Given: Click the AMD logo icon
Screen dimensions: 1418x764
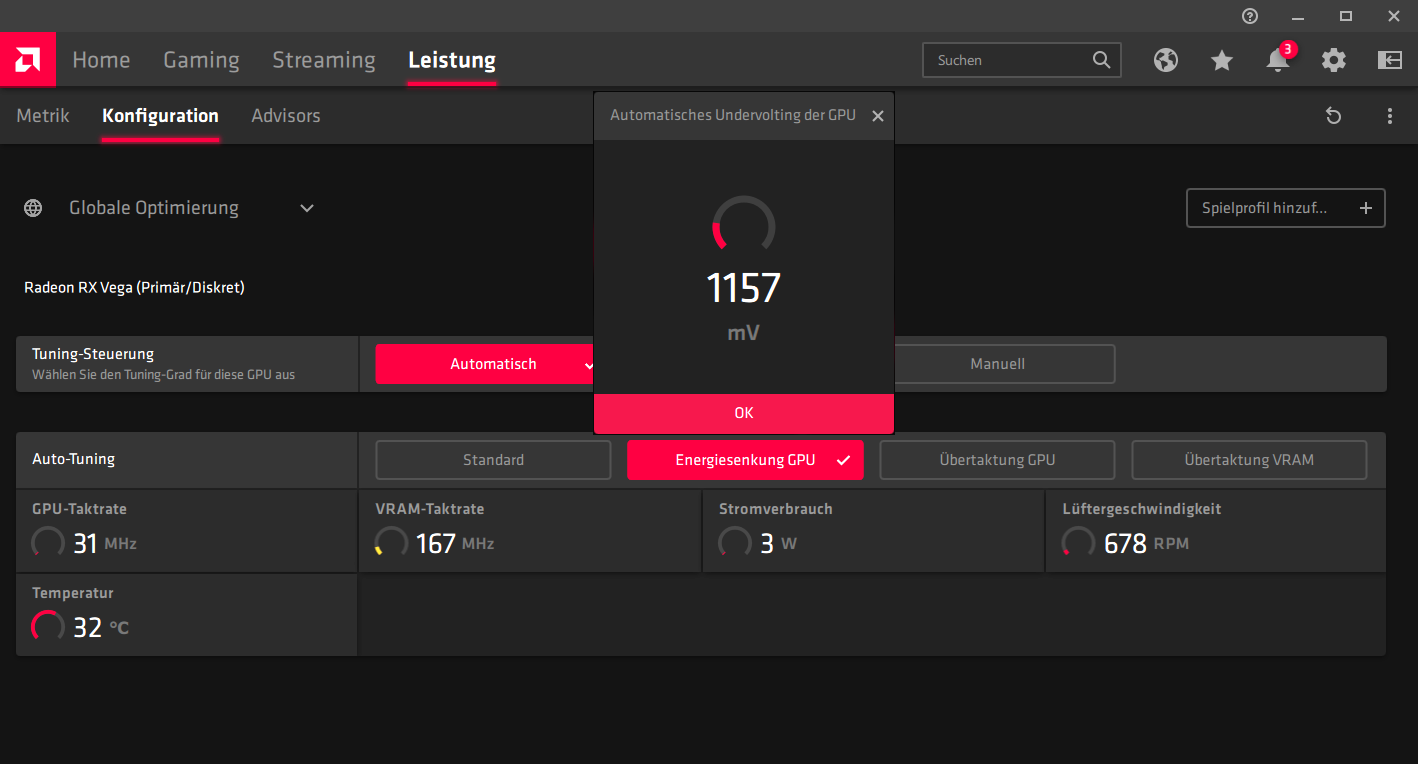Looking at the screenshot, I should tap(27, 60).
